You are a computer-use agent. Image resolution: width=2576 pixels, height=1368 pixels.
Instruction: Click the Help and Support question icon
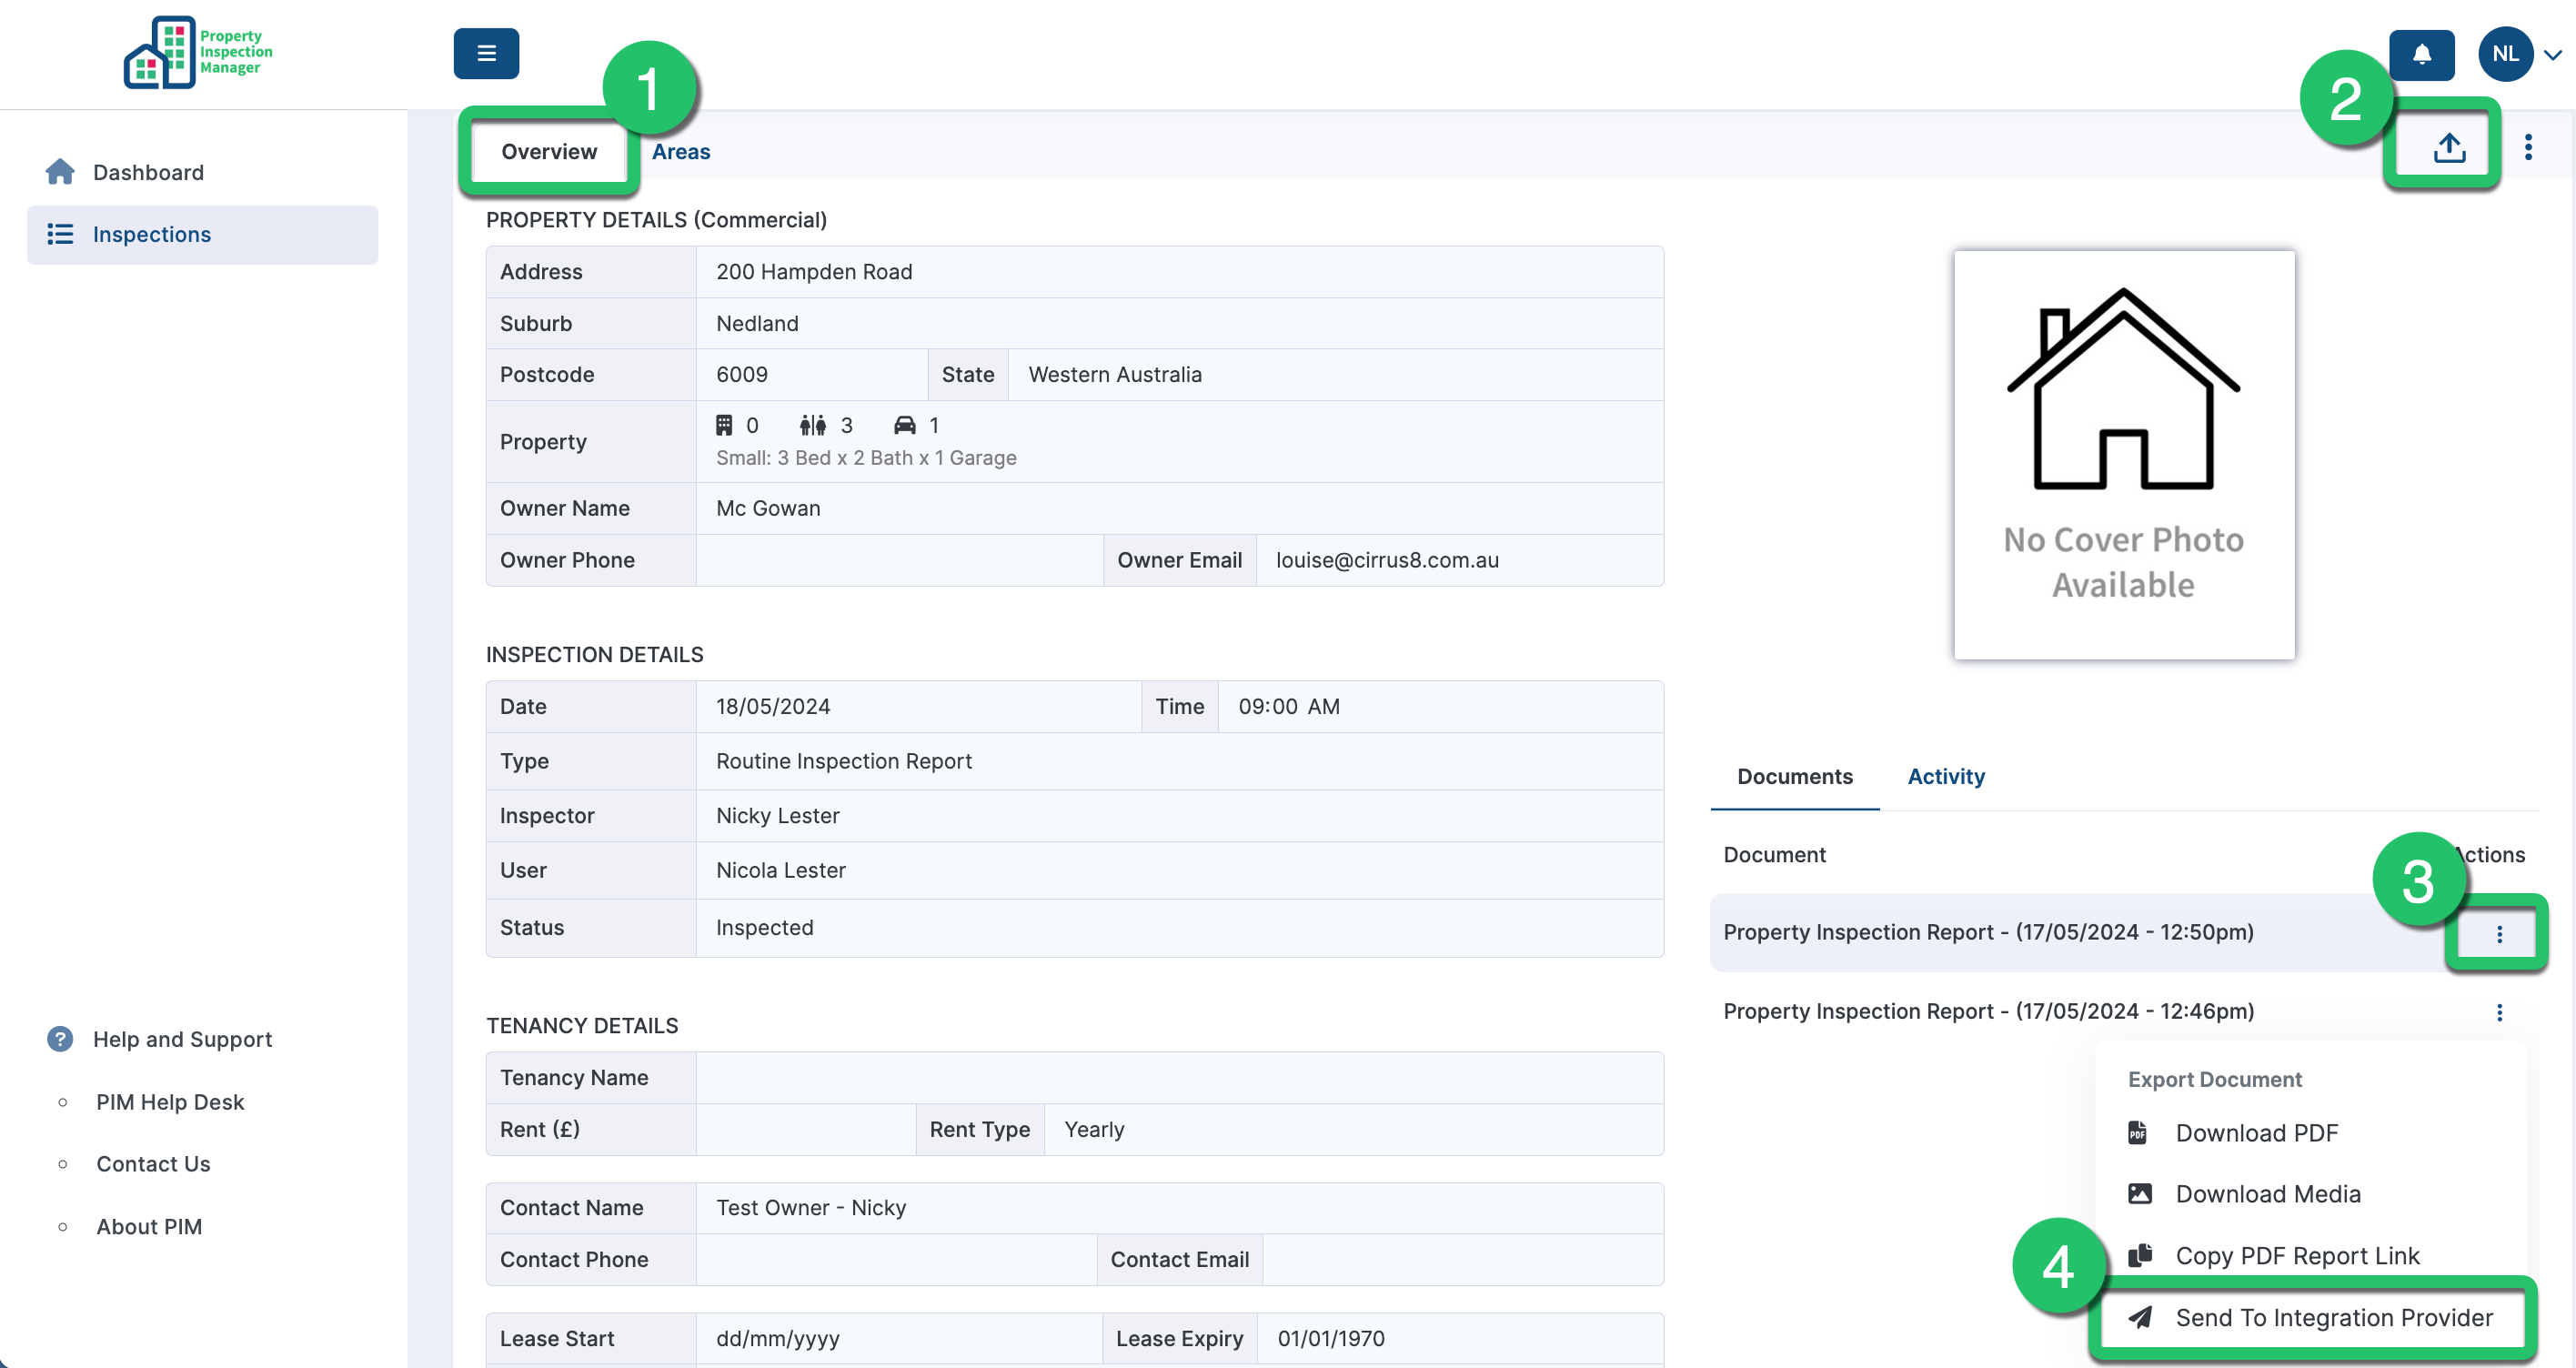(60, 1039)
